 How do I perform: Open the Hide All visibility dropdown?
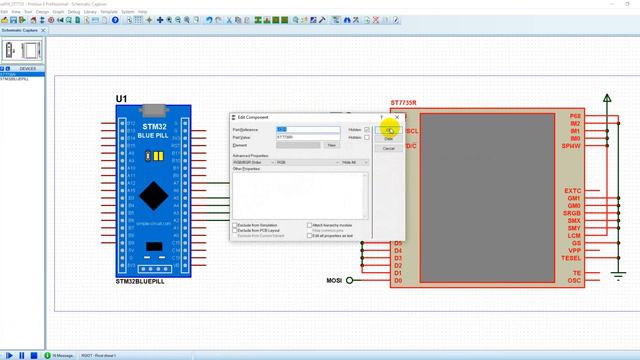355,162
